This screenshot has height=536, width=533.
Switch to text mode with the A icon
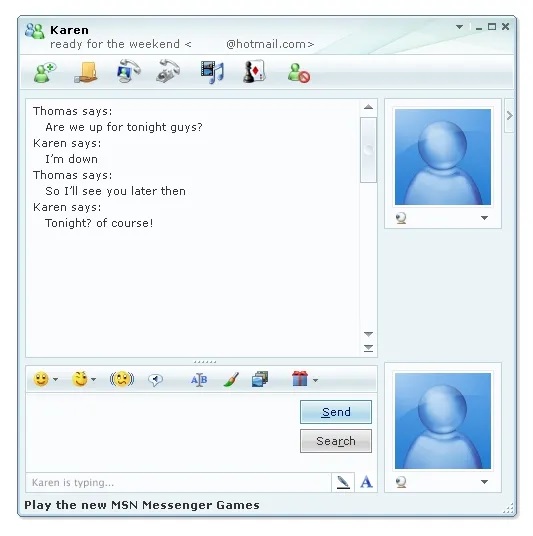pos(366,482)
